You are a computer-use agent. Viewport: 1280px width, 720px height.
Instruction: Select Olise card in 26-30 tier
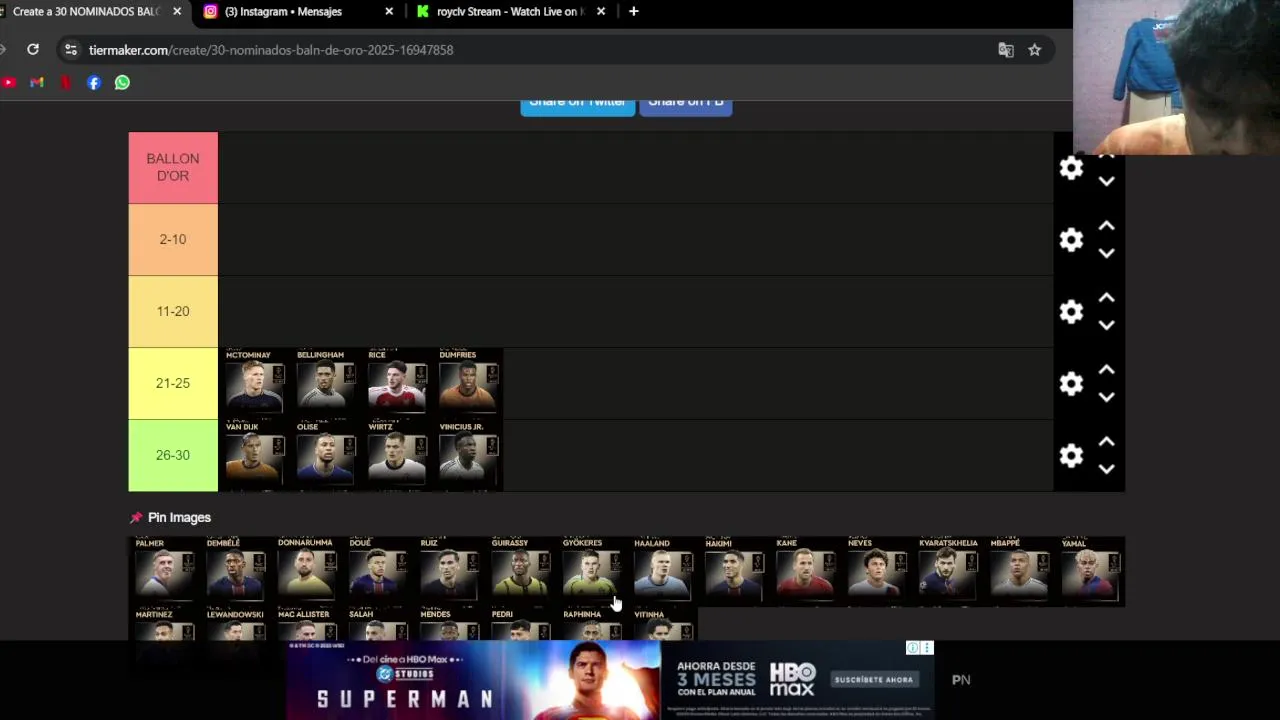click(x=325, y=456)
